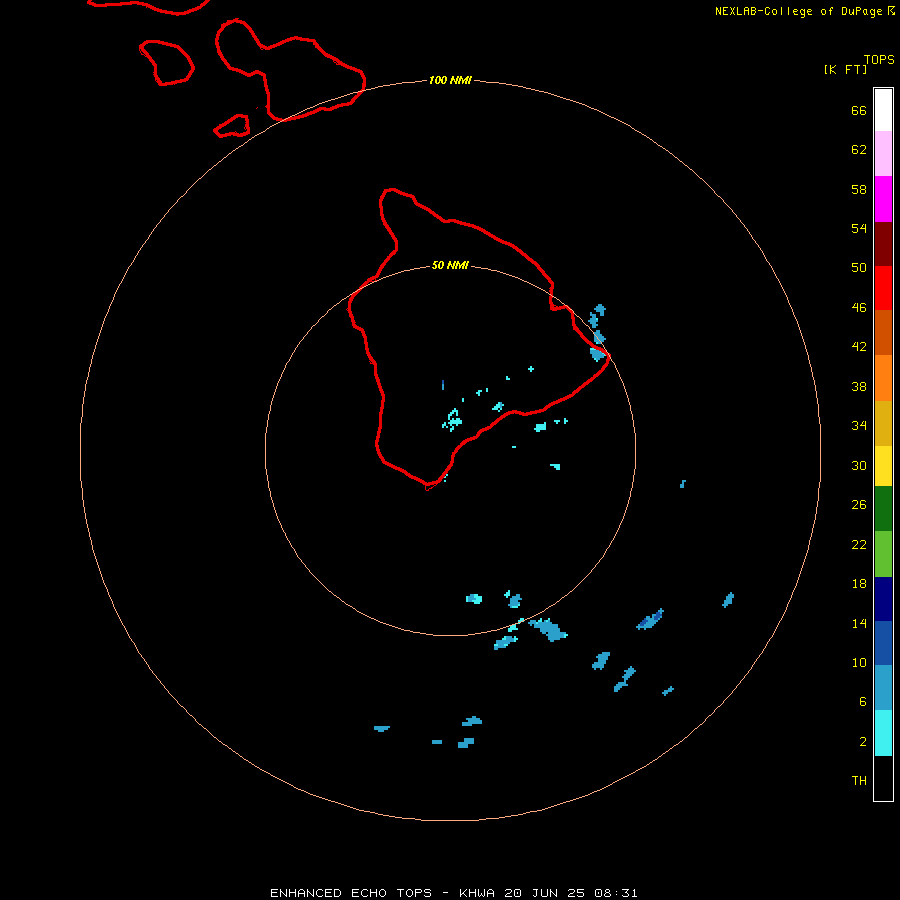Screen dimensions: 900x900
Task: Click the '22' legend value
Action: coord(859,544)
